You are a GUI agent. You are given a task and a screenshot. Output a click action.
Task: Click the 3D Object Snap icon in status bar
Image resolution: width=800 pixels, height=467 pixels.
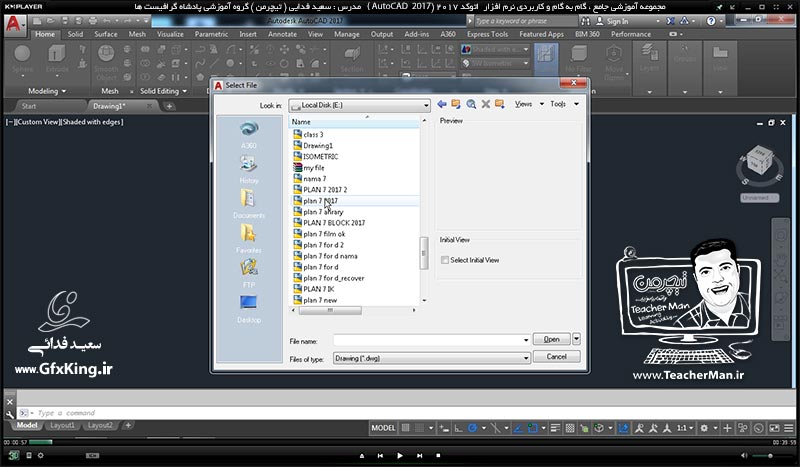(x=598, y=428)
